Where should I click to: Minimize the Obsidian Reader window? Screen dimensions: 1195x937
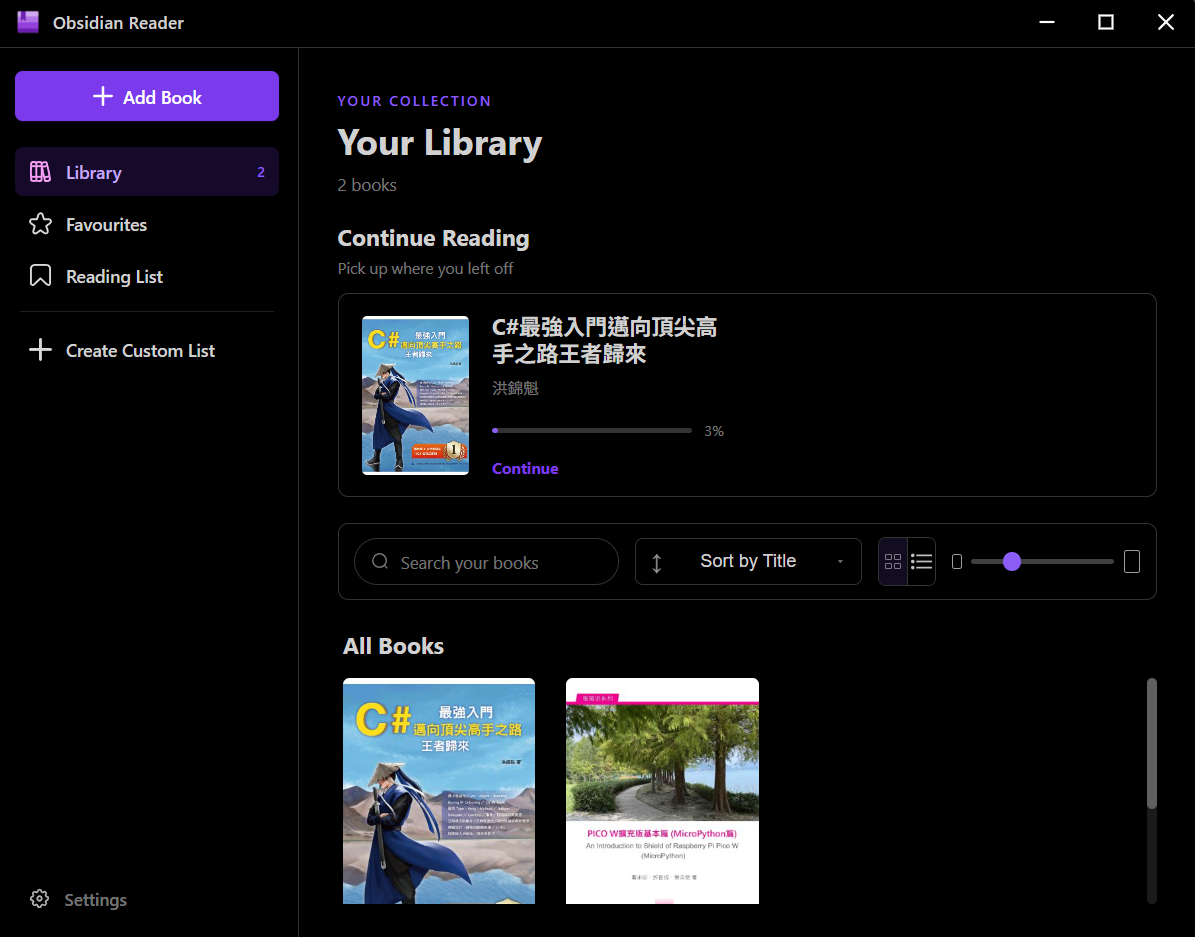[x=1046, y=22]
